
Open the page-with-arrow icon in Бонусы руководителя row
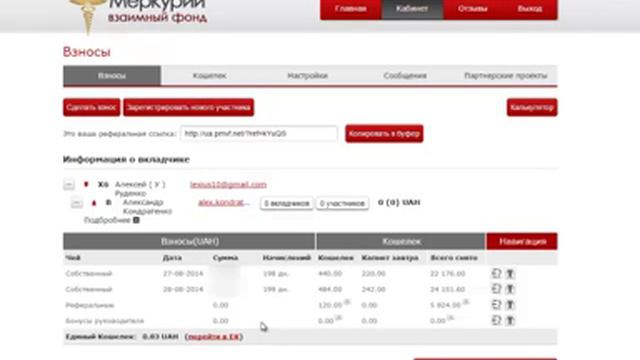(496, 320)
